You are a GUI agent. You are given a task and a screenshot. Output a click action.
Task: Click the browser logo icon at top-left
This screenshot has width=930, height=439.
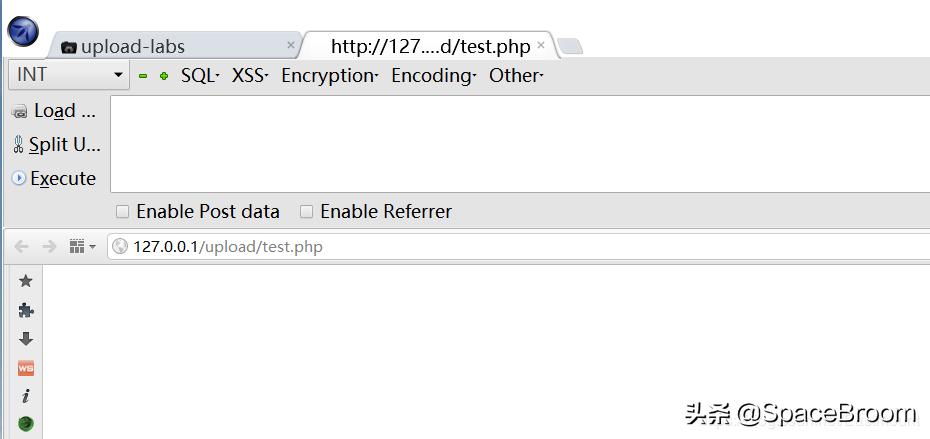click(22, 31)
